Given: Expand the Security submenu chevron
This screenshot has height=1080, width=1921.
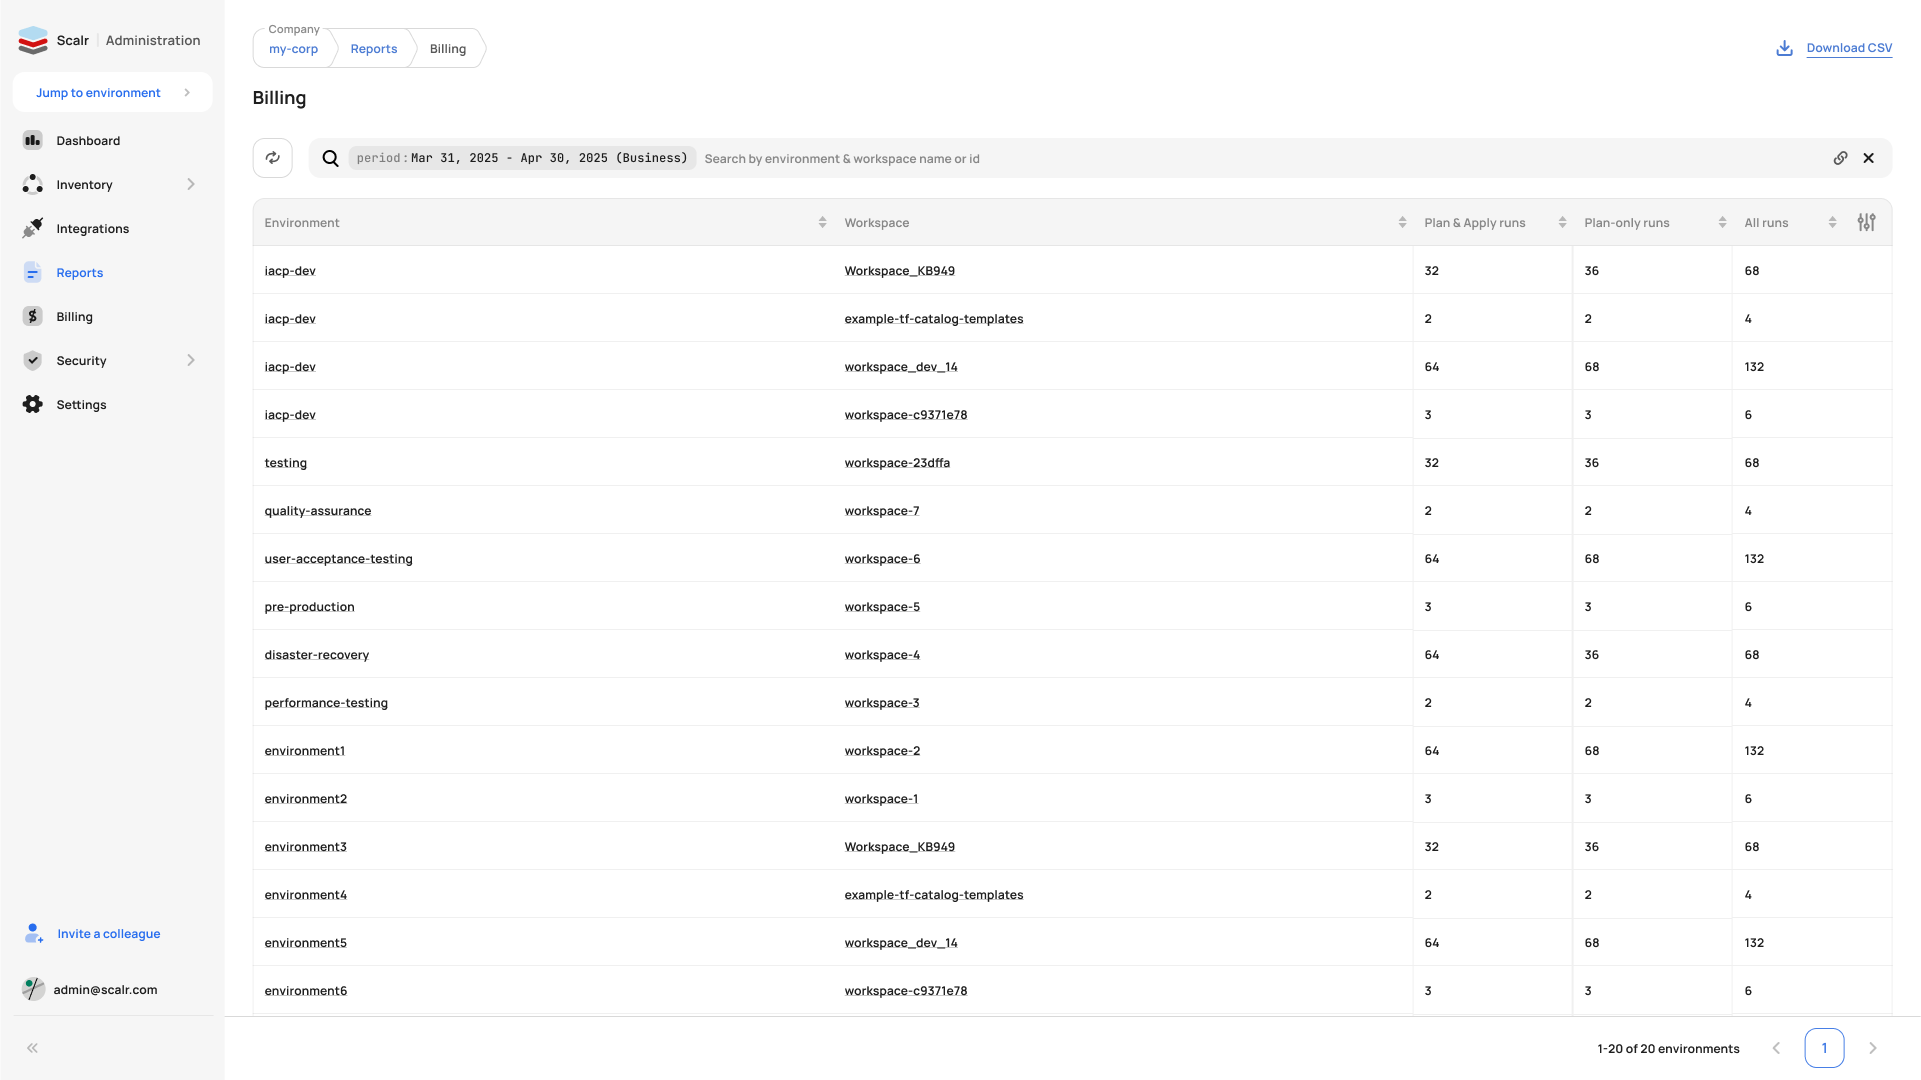Looking at the screenshot, I should (x=191, y=360).
